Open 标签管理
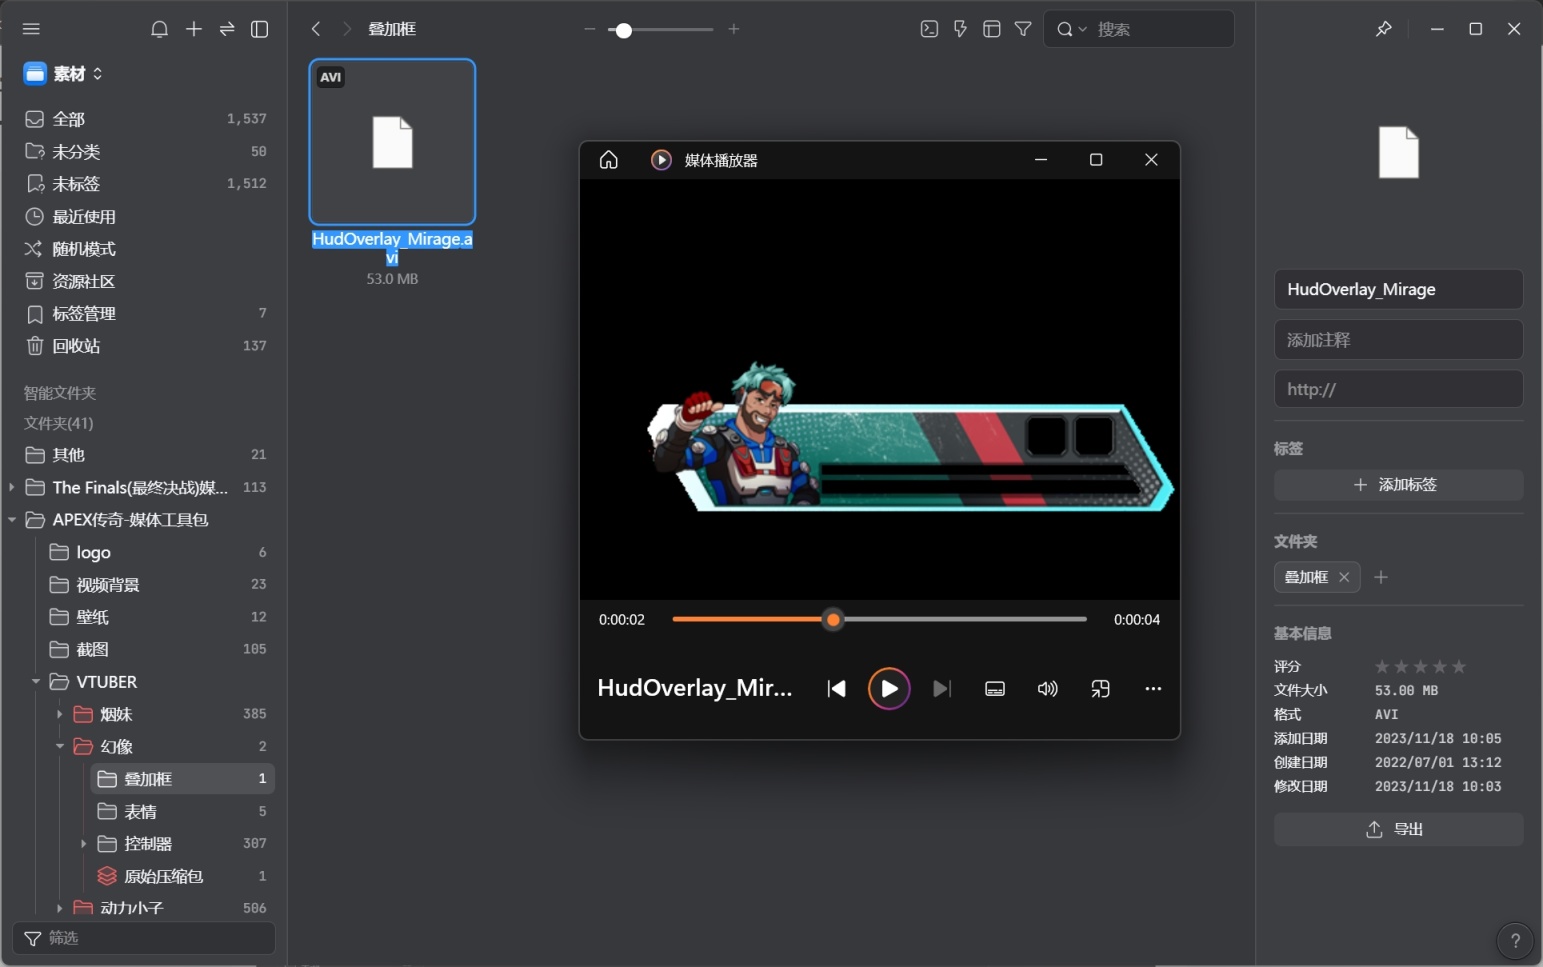The image size is (1543, 967). [145, 313]
